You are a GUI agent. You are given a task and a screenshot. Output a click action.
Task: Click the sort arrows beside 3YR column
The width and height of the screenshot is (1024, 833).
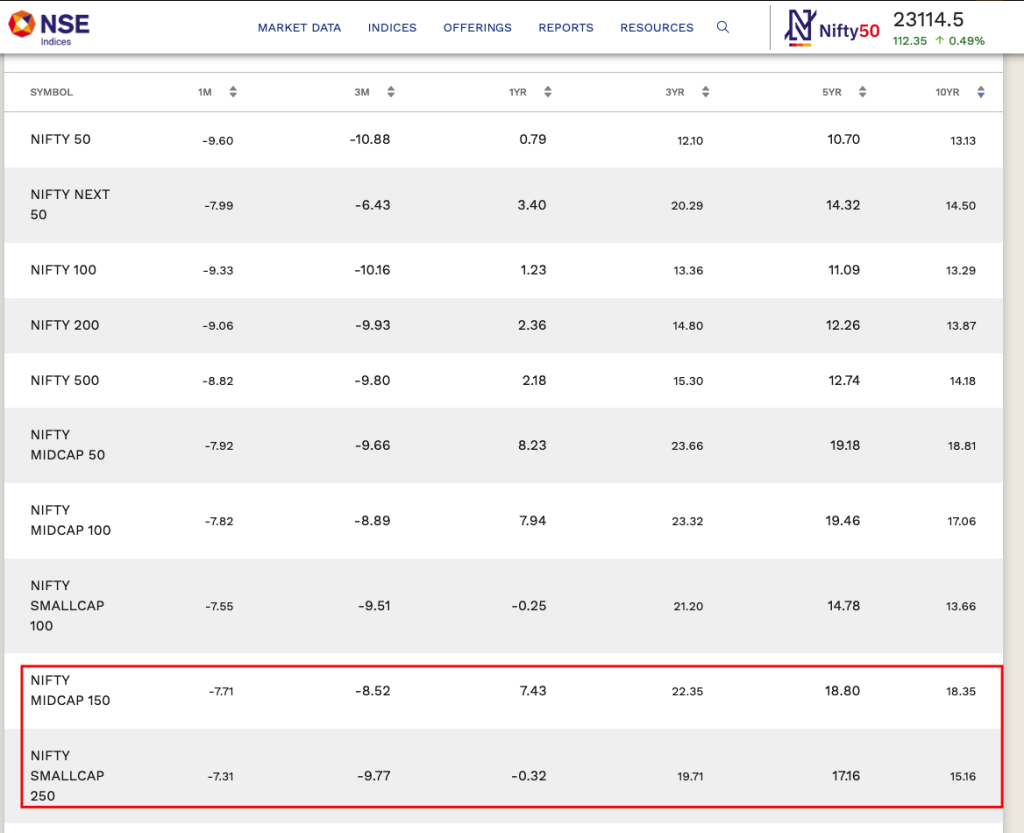coord(705,92)
